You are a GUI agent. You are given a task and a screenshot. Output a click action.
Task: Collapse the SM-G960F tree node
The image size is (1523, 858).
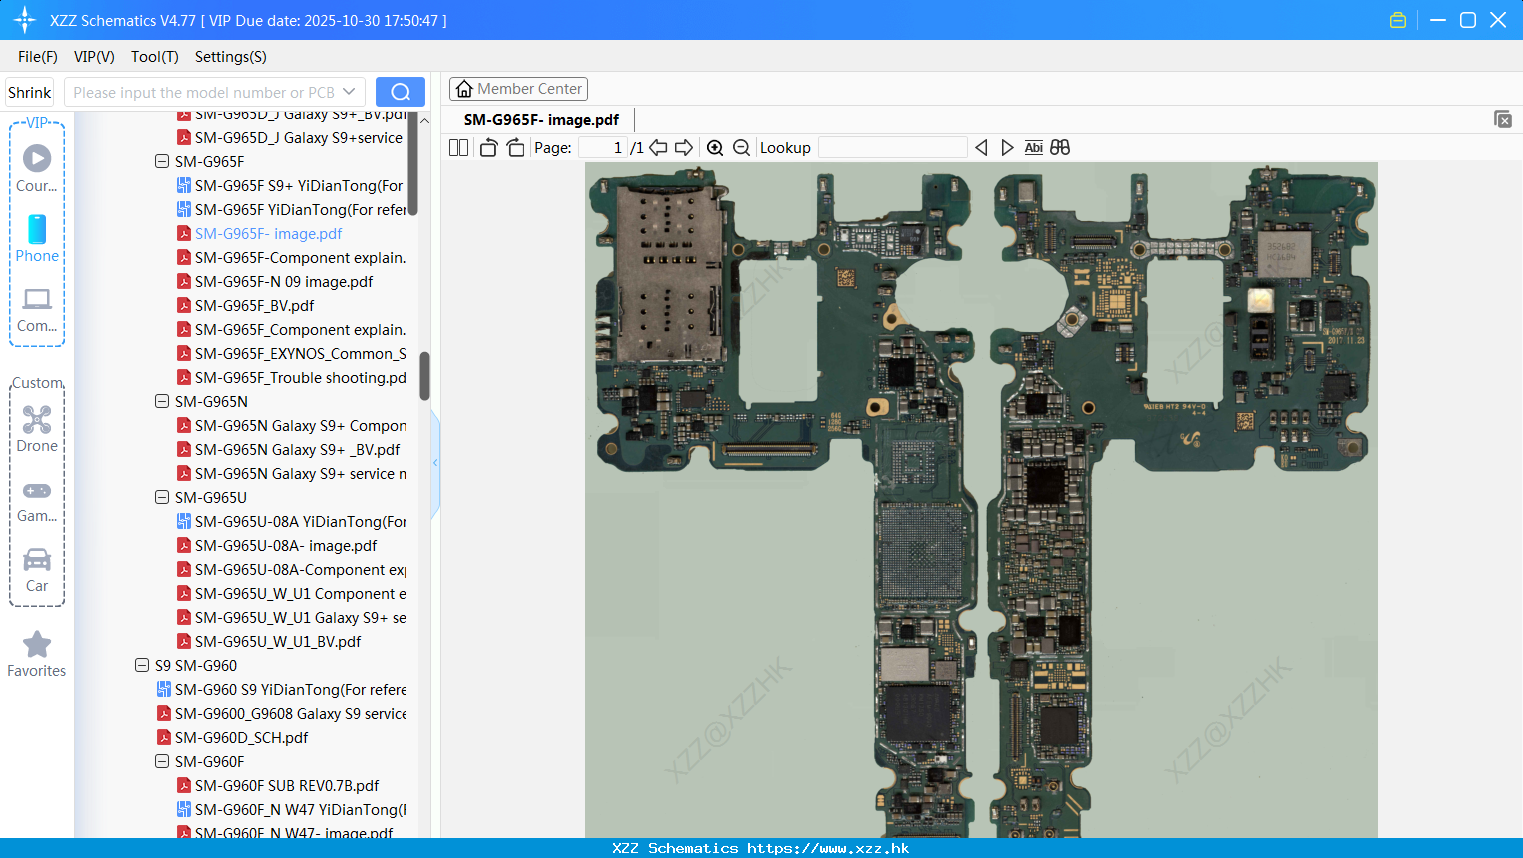[162, 761]
